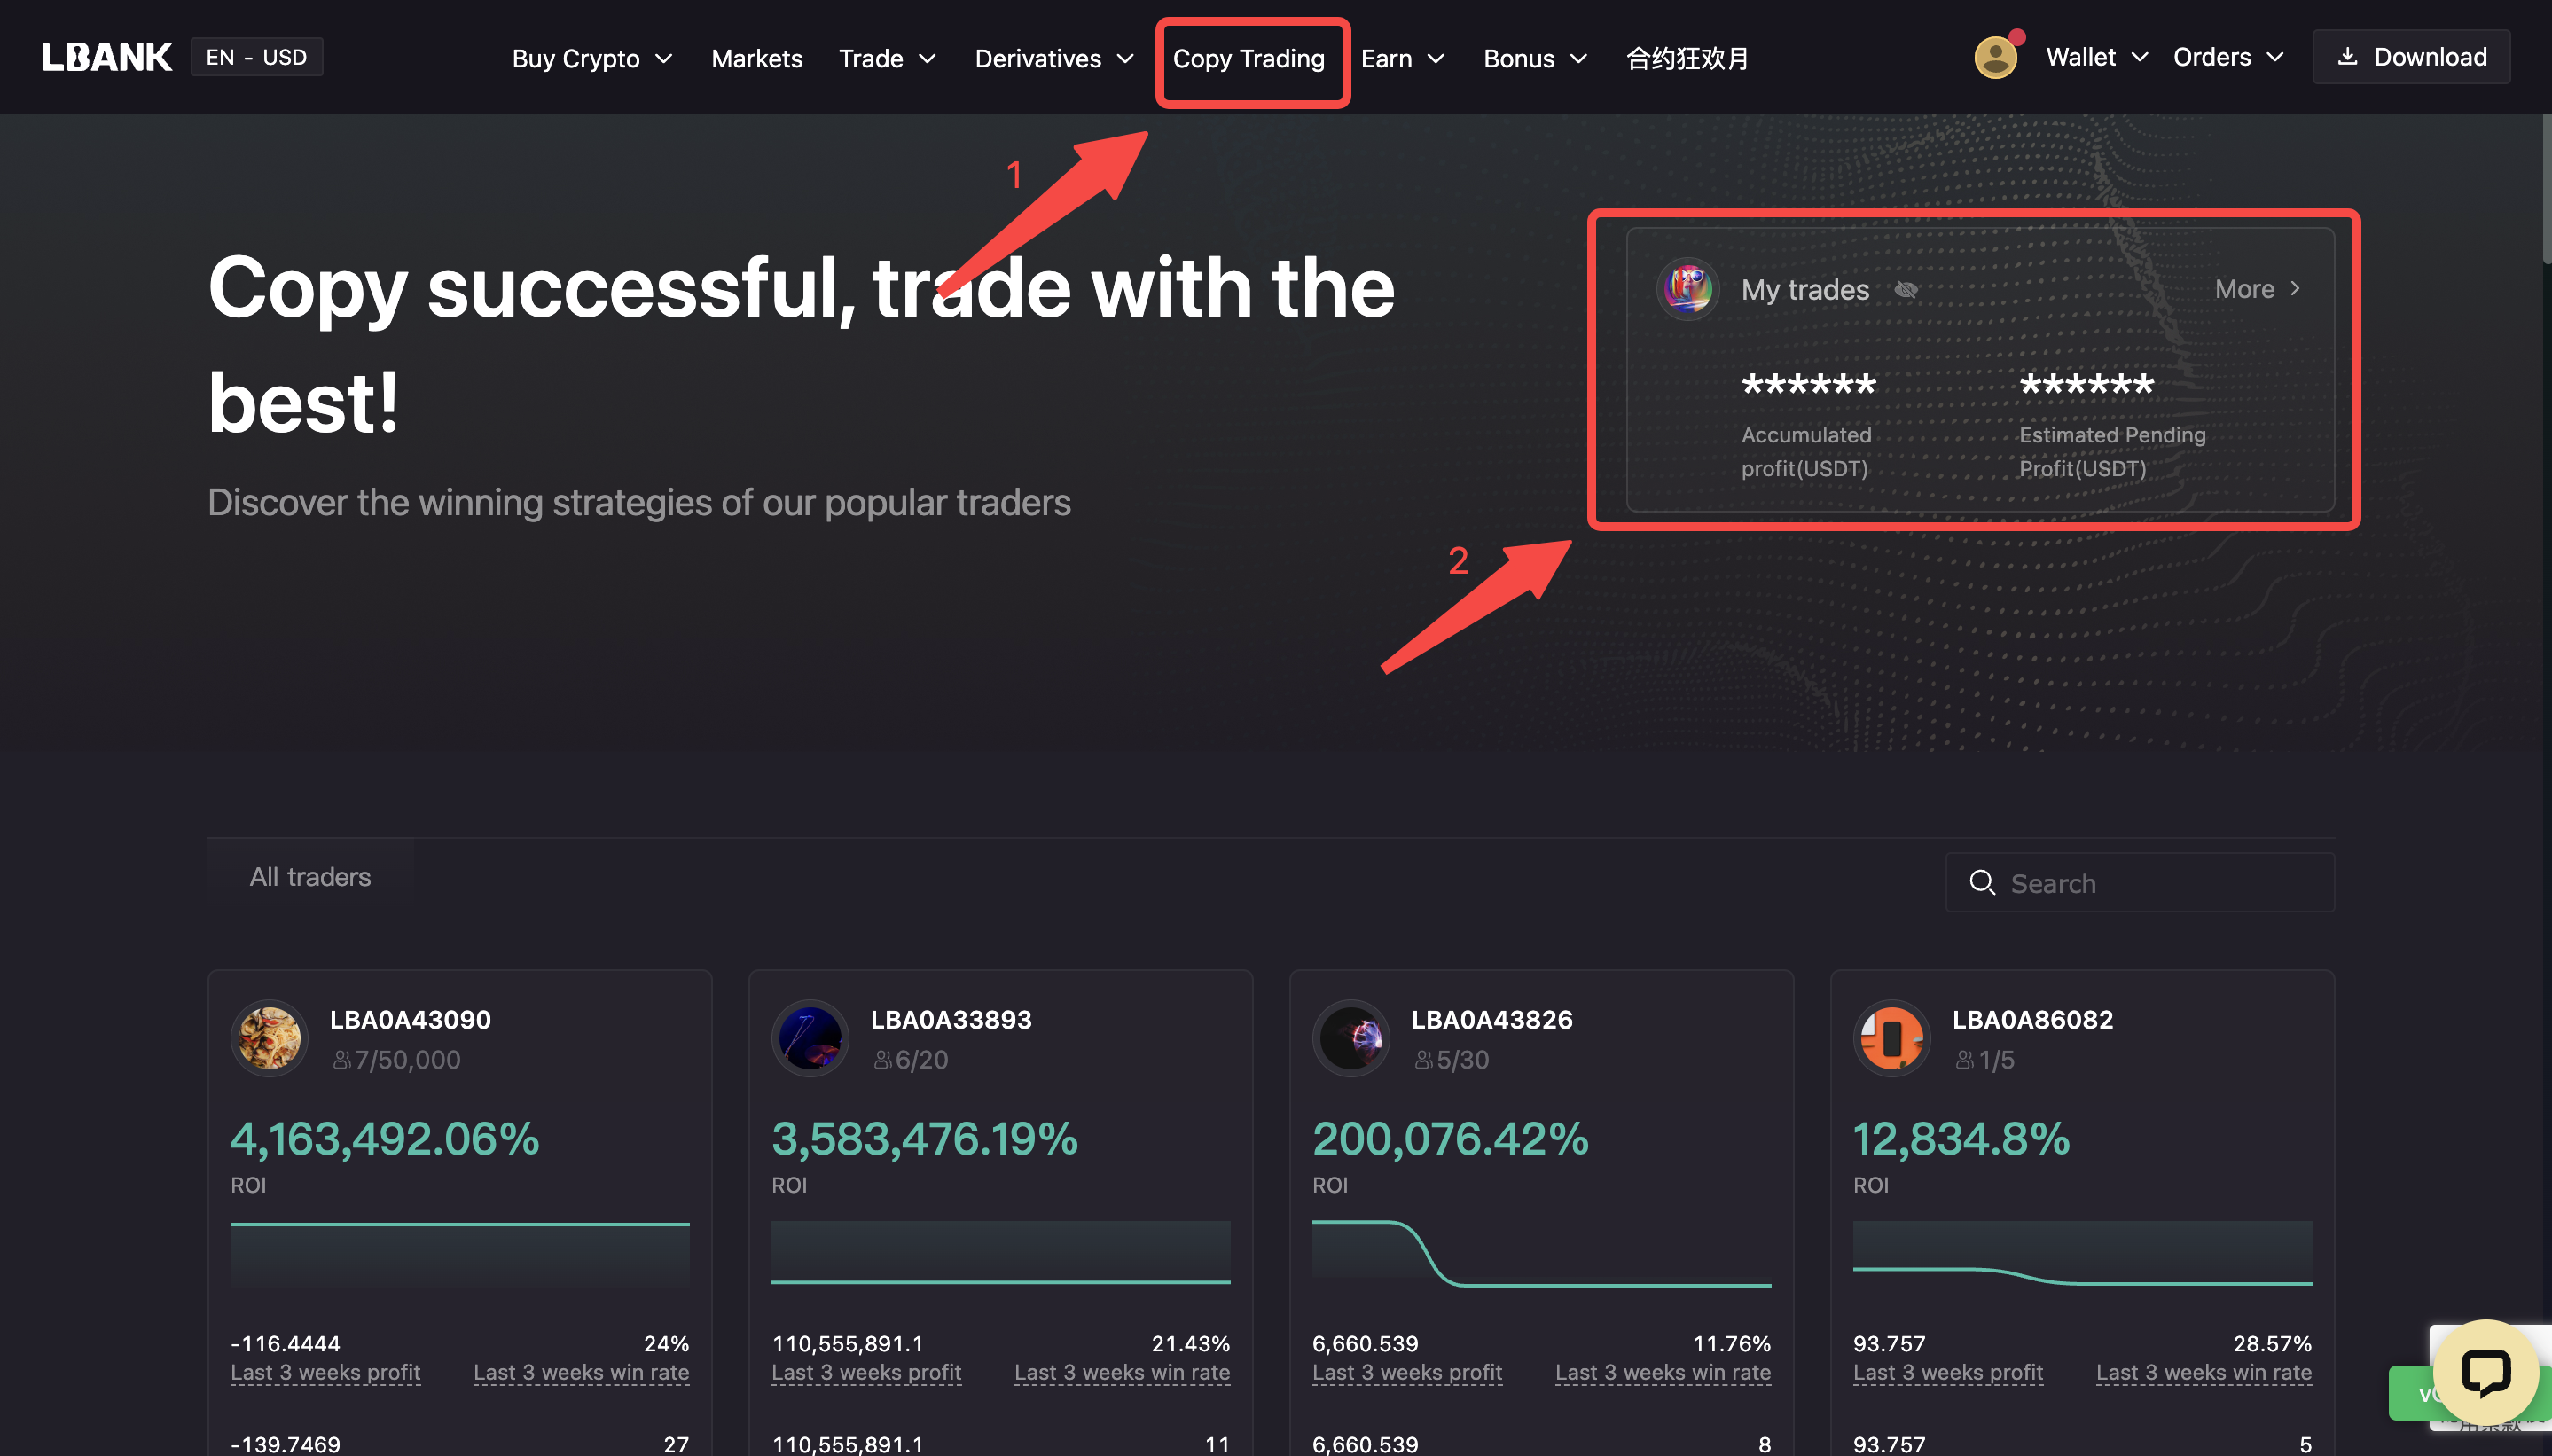Expand the Orders dropdown

[2228, 57]
